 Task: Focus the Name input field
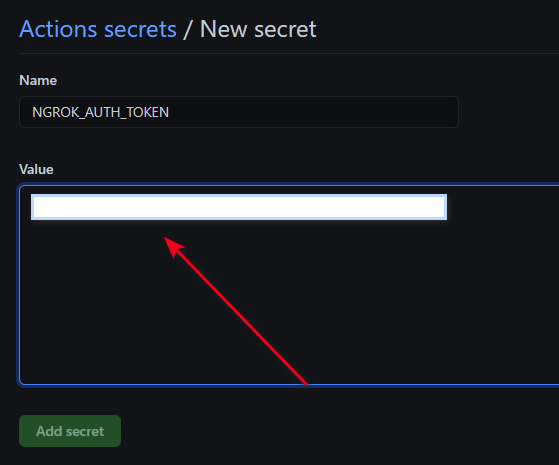click(239, 112)
